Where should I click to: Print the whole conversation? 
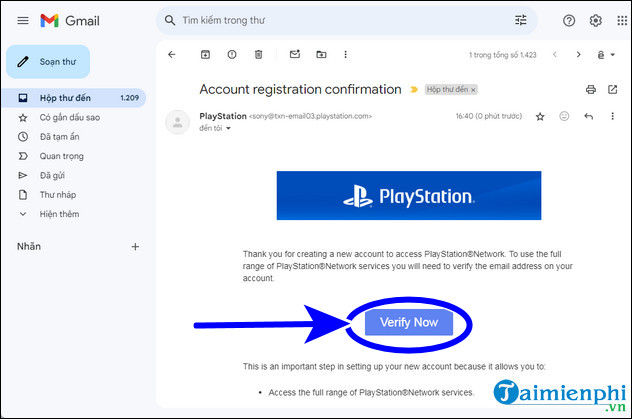pos(590,89)
